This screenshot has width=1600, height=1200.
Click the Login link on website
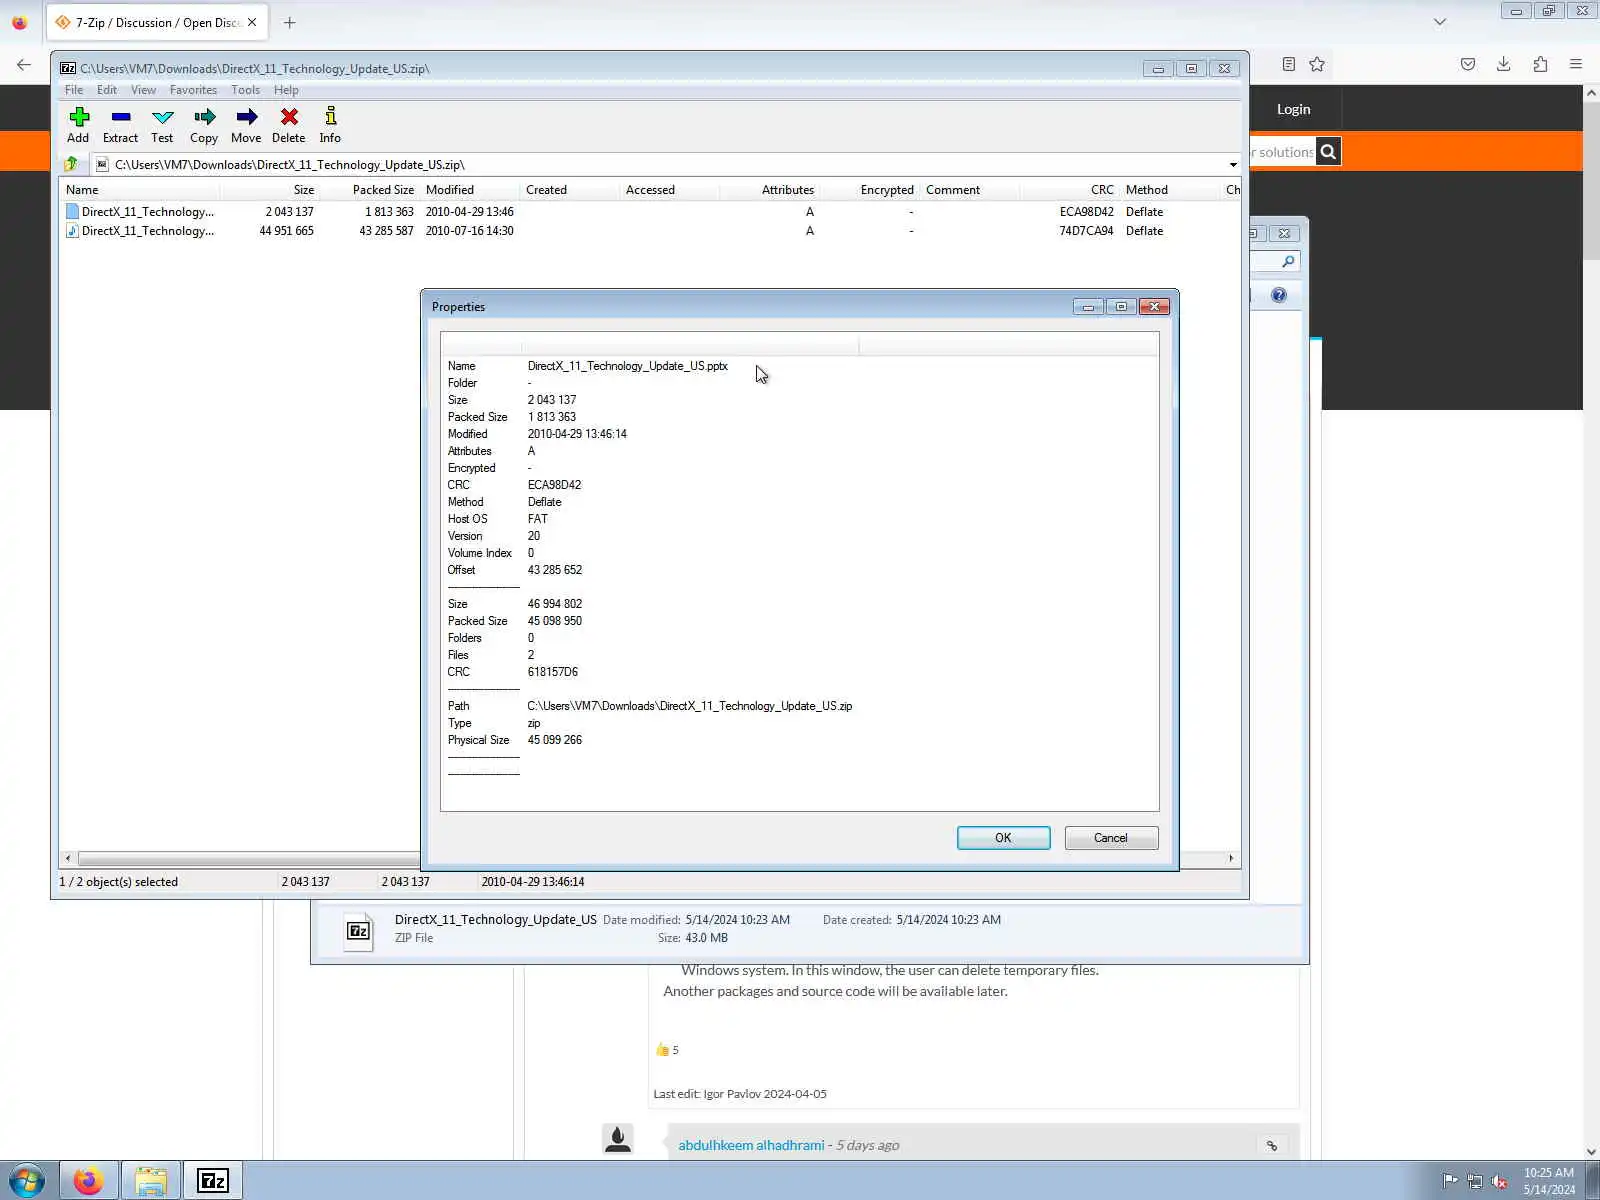pyautogui.click(x=1293, y=109)
